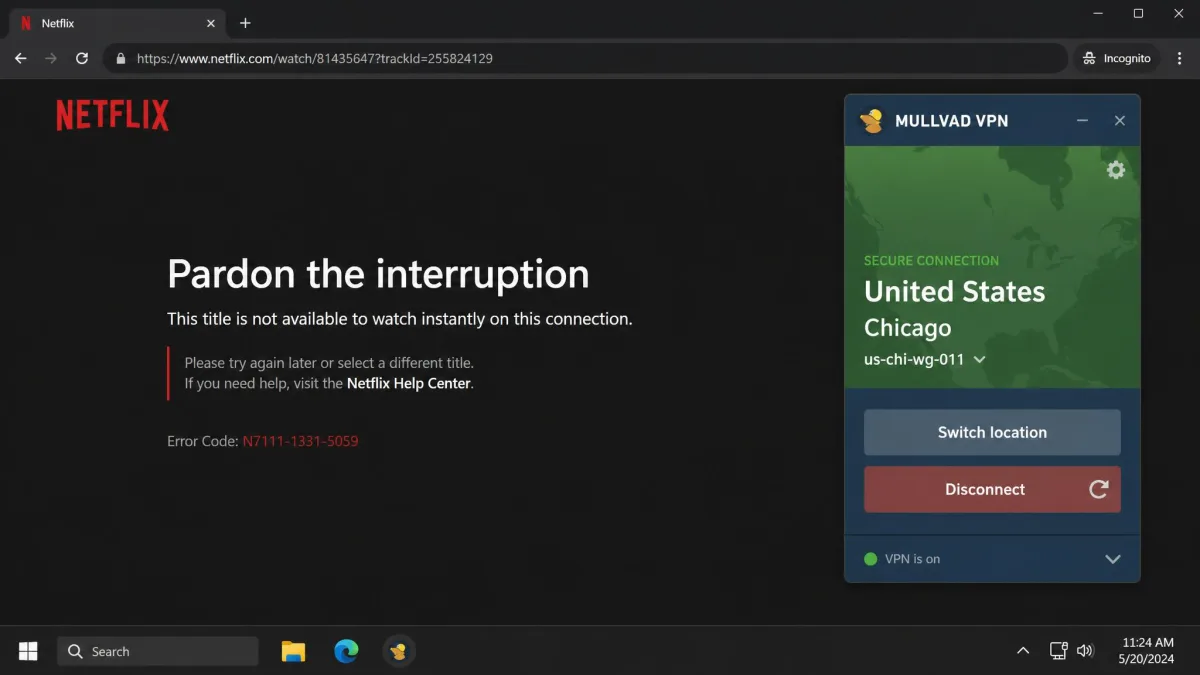Expand the VPN is on status chevron

(x=1112, y=559)
